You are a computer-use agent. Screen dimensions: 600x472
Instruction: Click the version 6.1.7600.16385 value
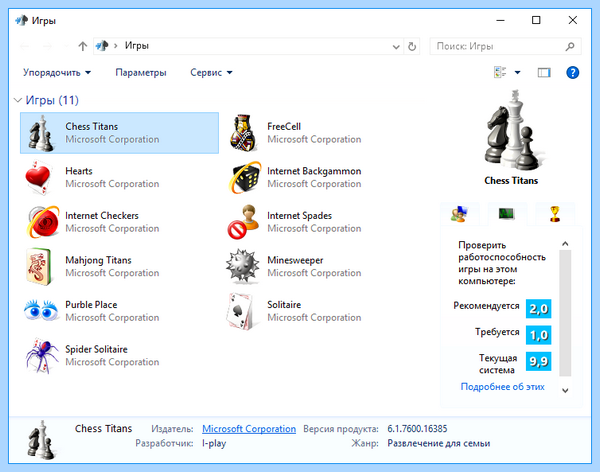pos(417,429)
